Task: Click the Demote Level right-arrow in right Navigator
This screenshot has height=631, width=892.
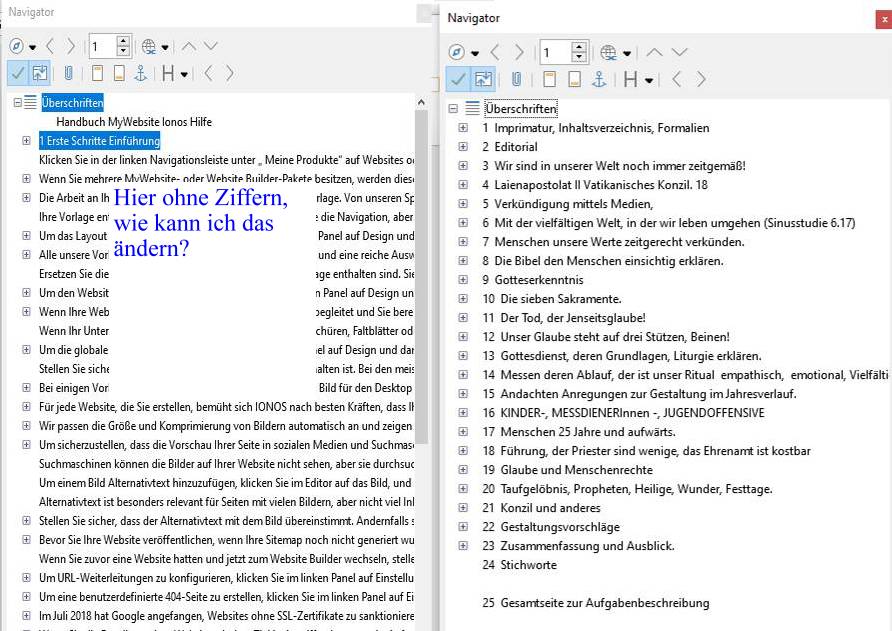Action: pyautogui.click(x=700, y=80)
